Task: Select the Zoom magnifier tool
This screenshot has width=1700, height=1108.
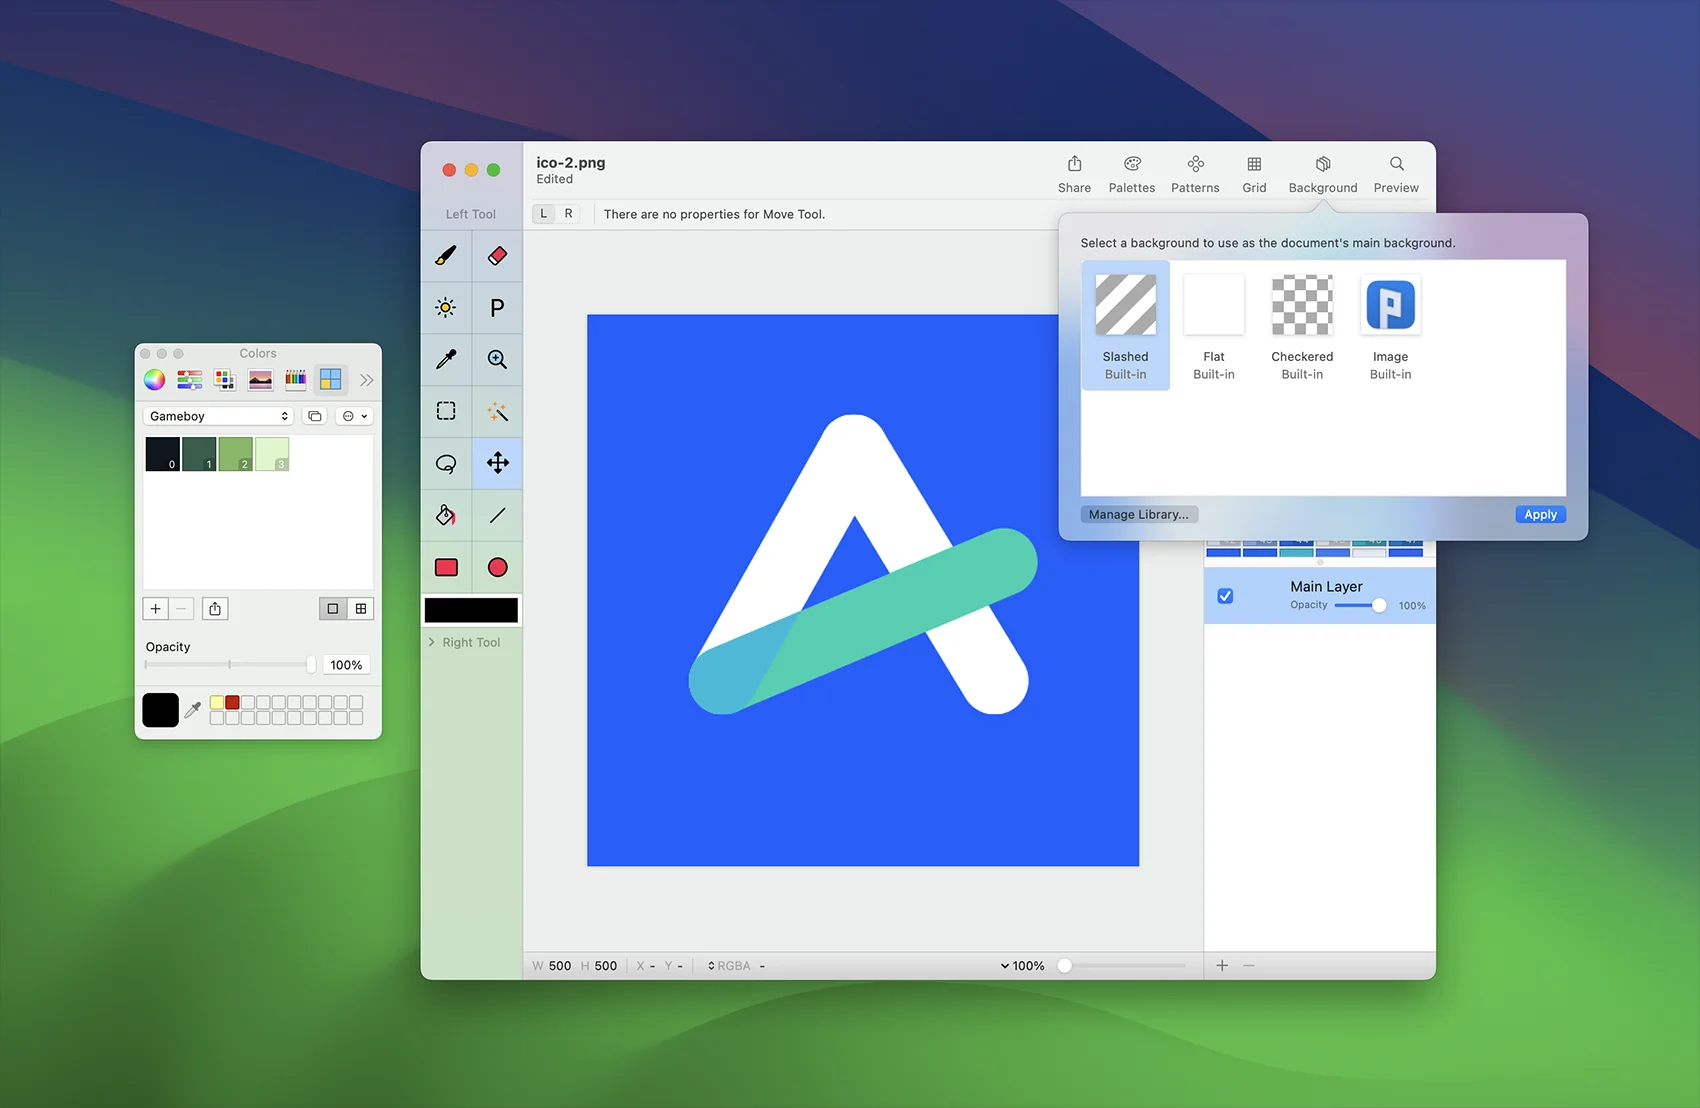Action: coord(497,359)
